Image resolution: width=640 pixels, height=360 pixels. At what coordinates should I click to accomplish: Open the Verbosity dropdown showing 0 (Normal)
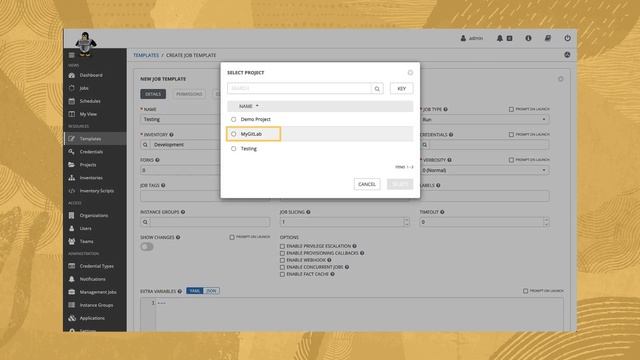pyautogui.click(x=484, y=170)
